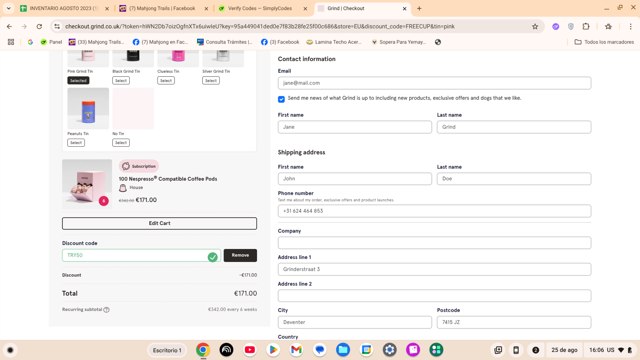Select the Peanuts Tin
This screenshot has height=360, width=640.
coord(76,142)
